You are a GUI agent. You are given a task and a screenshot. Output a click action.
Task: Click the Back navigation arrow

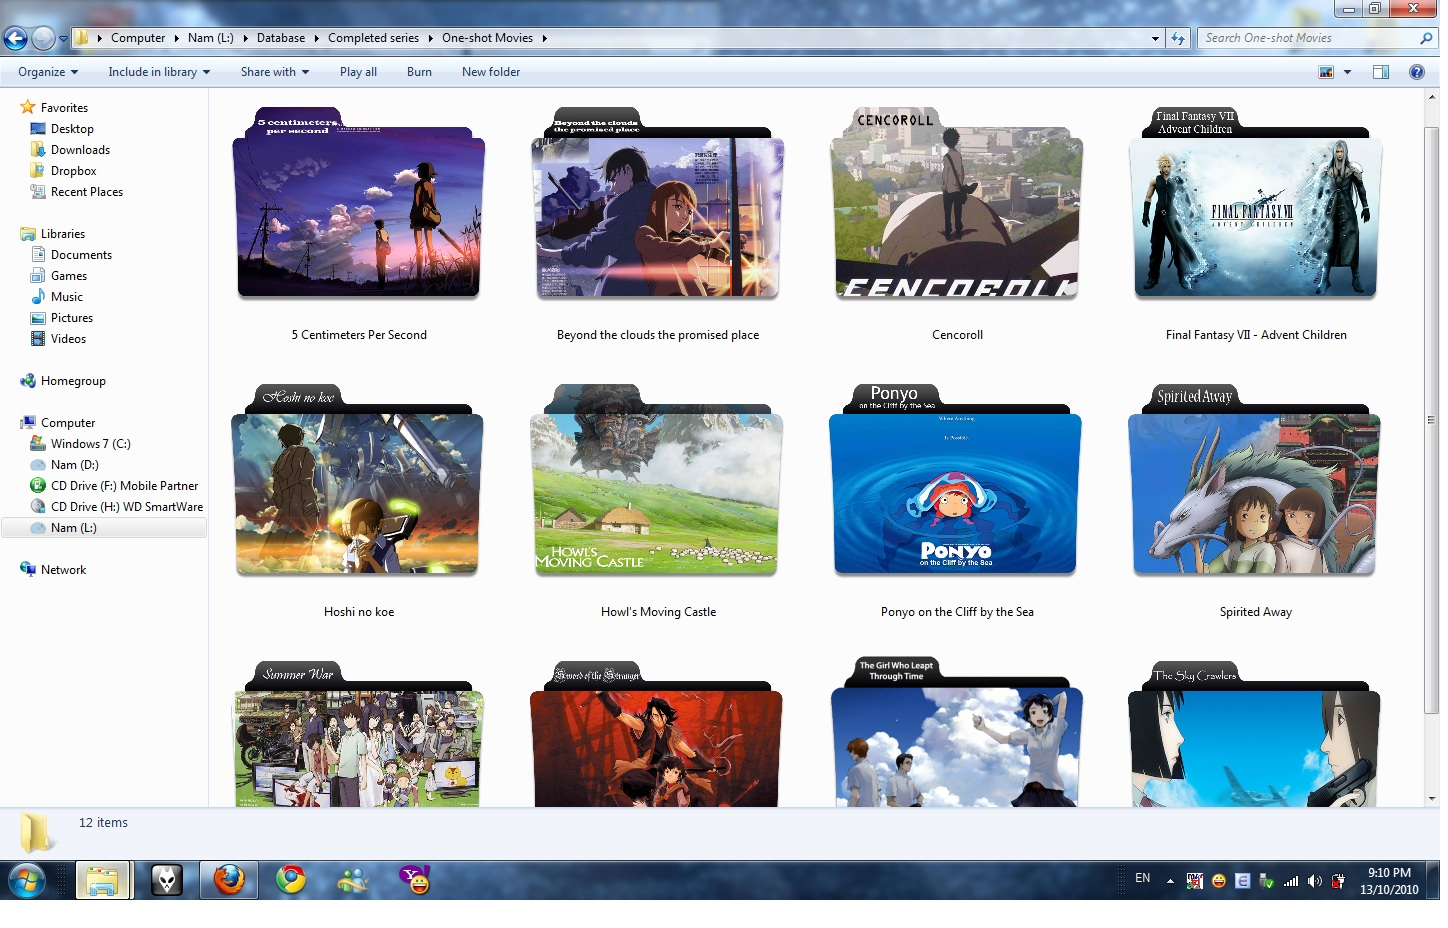click(x=16, y=38)
